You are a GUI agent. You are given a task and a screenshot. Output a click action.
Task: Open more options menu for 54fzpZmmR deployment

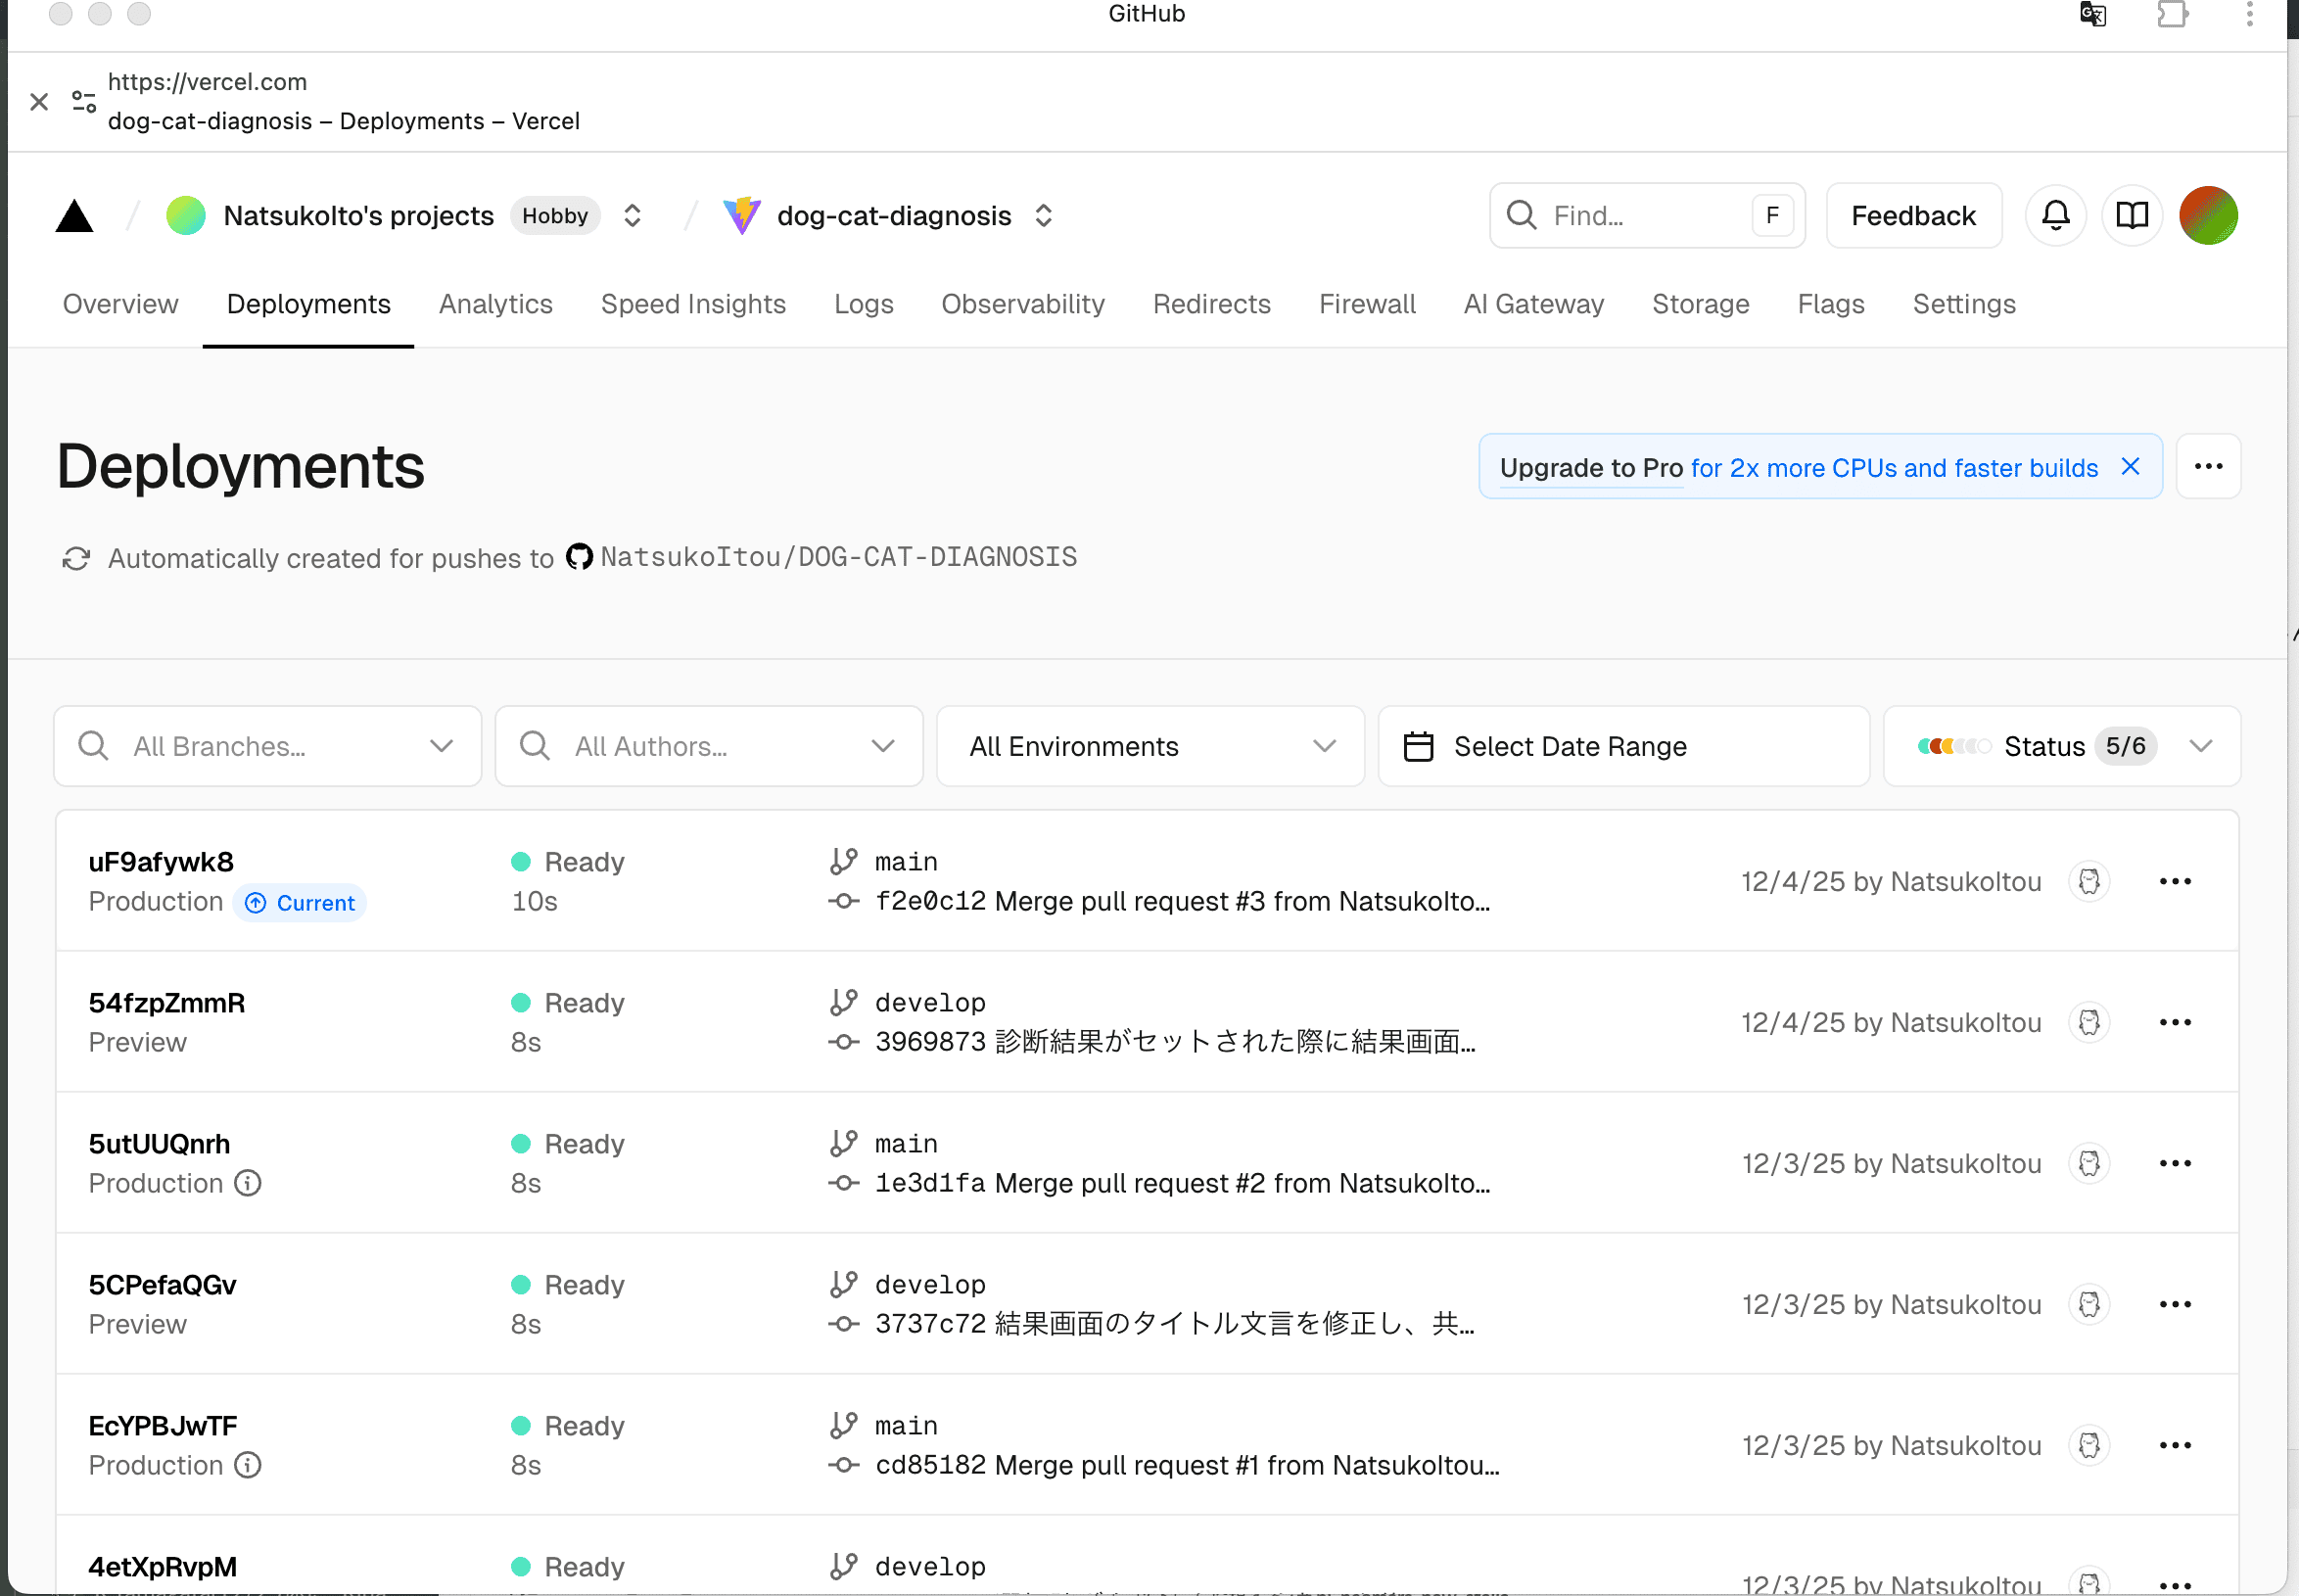2174,1023
